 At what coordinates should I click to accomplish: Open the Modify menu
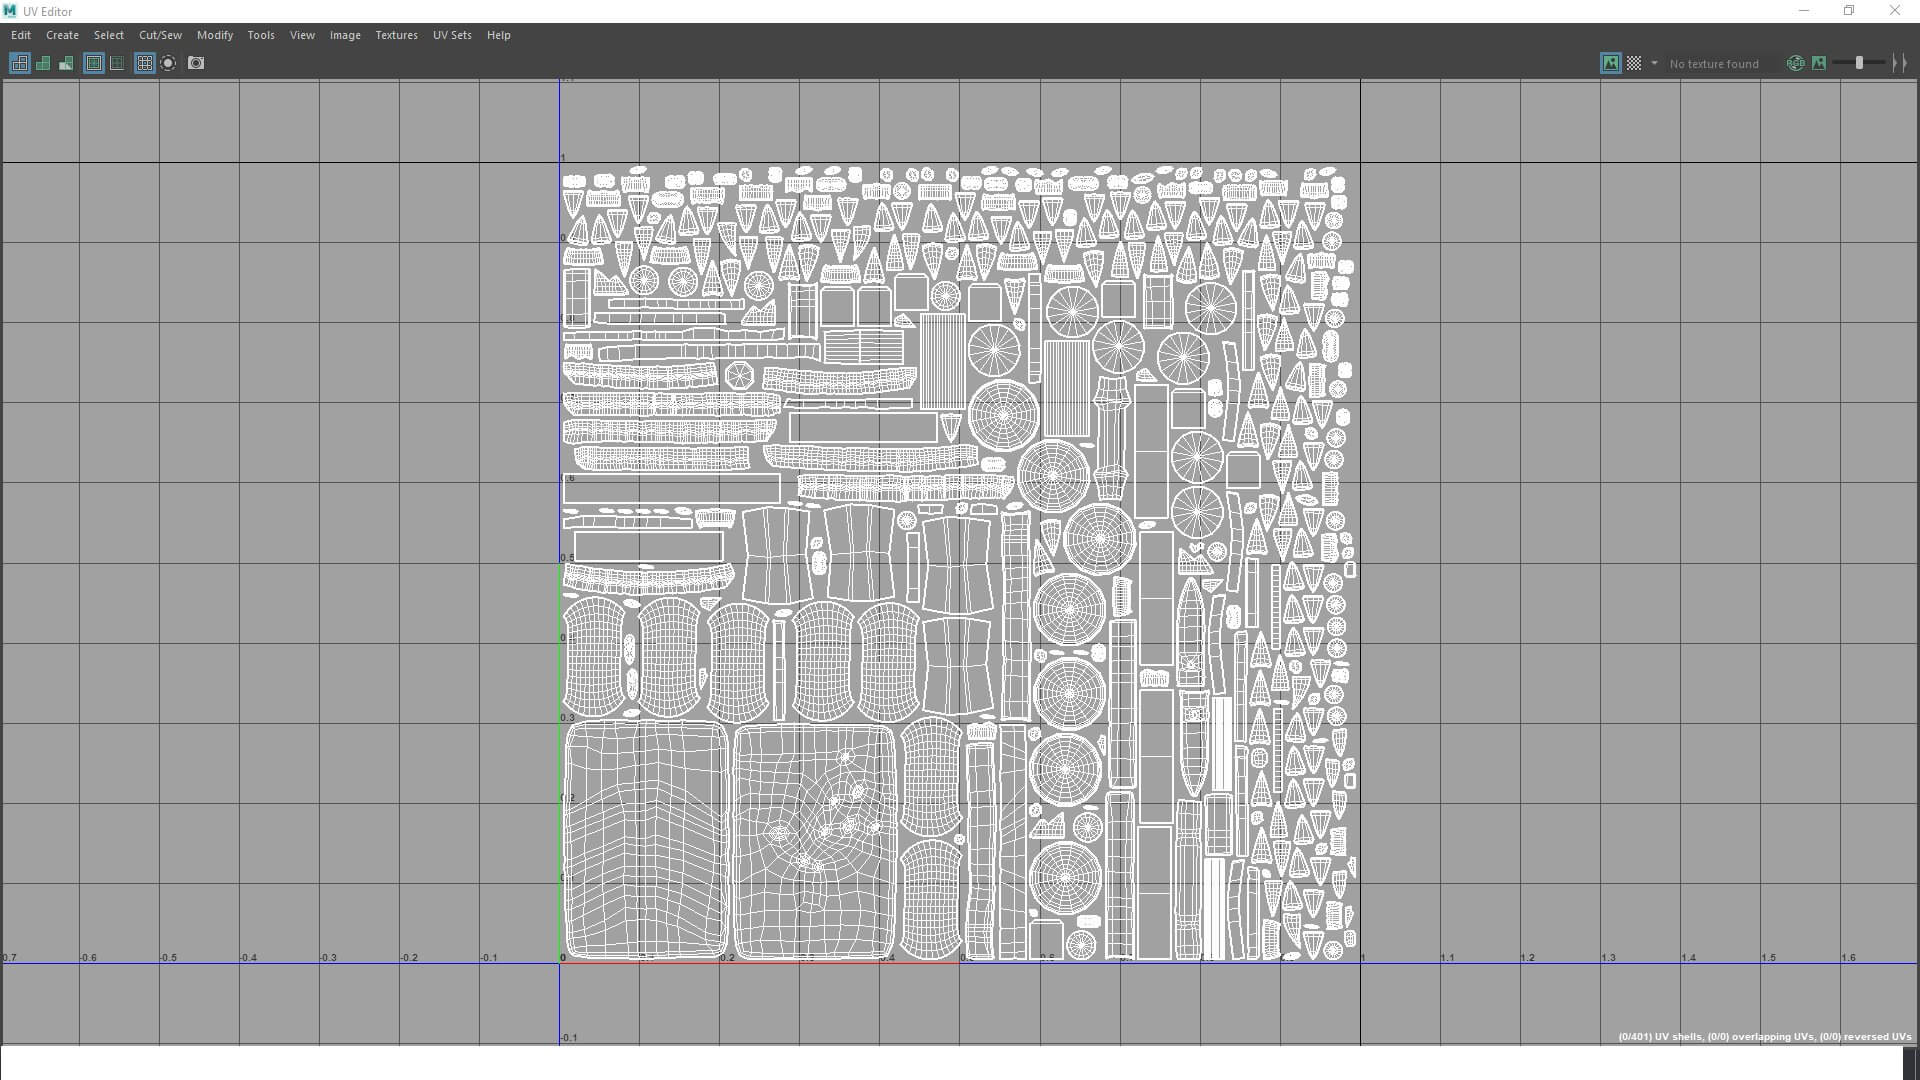pyautogui.click(x=215, y=35)
